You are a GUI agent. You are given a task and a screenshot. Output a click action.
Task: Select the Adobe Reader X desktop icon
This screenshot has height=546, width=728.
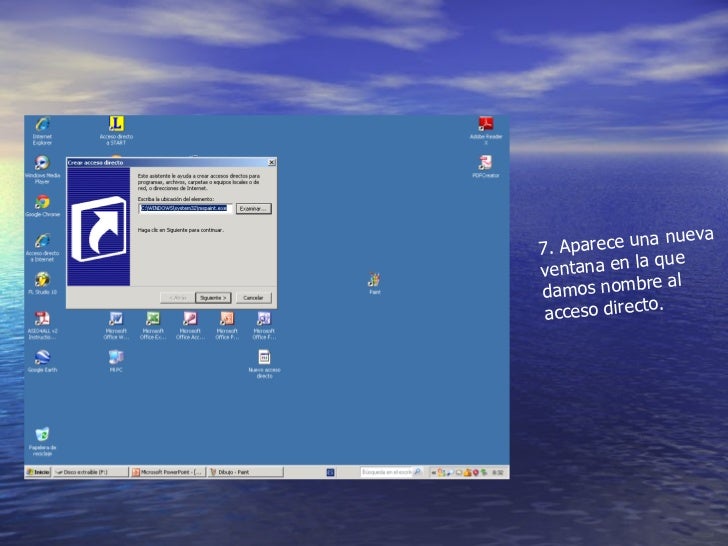coord(486,124)
